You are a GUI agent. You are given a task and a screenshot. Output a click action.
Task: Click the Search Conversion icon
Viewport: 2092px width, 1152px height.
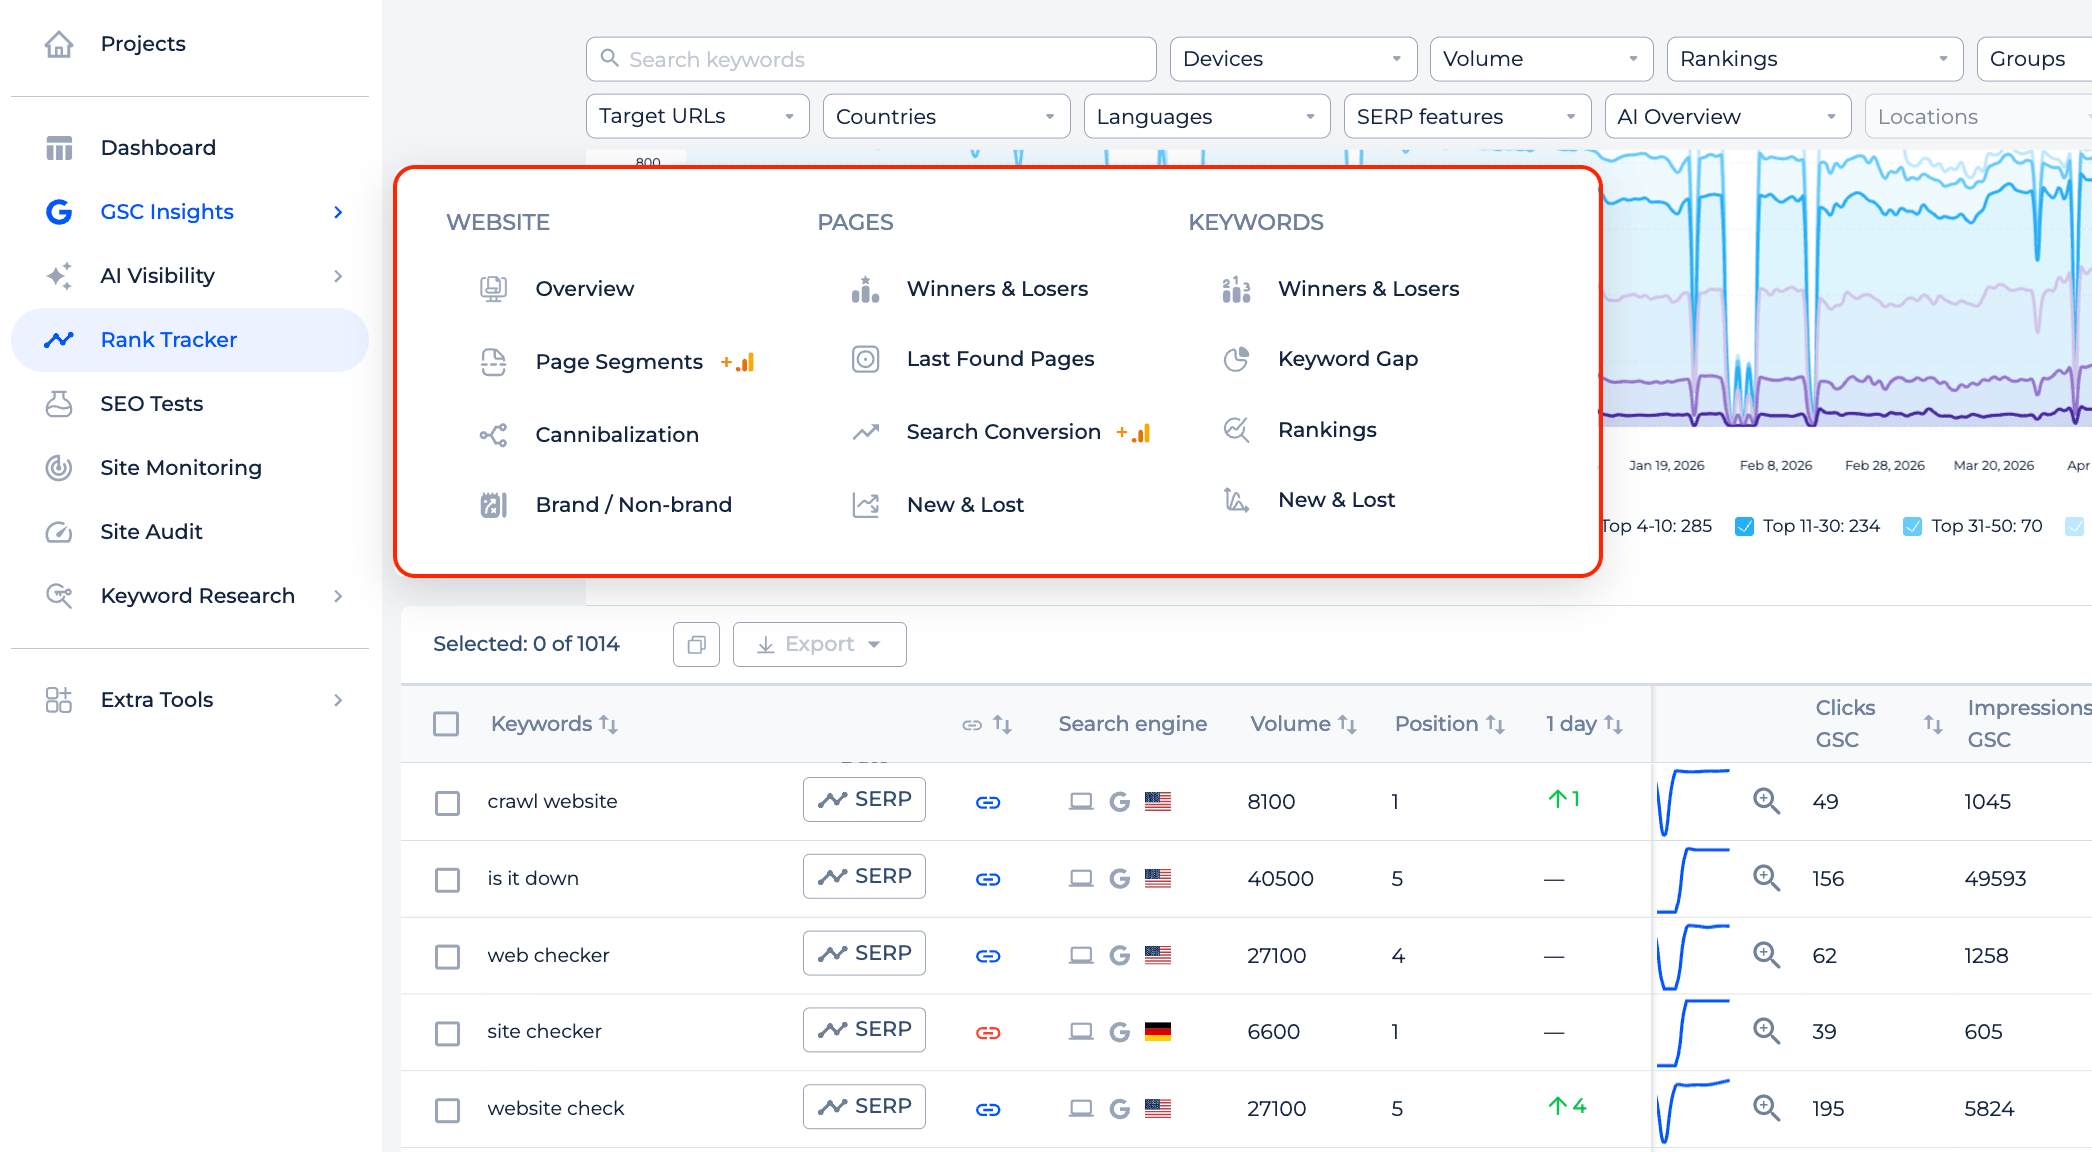(x=865, y=432)
